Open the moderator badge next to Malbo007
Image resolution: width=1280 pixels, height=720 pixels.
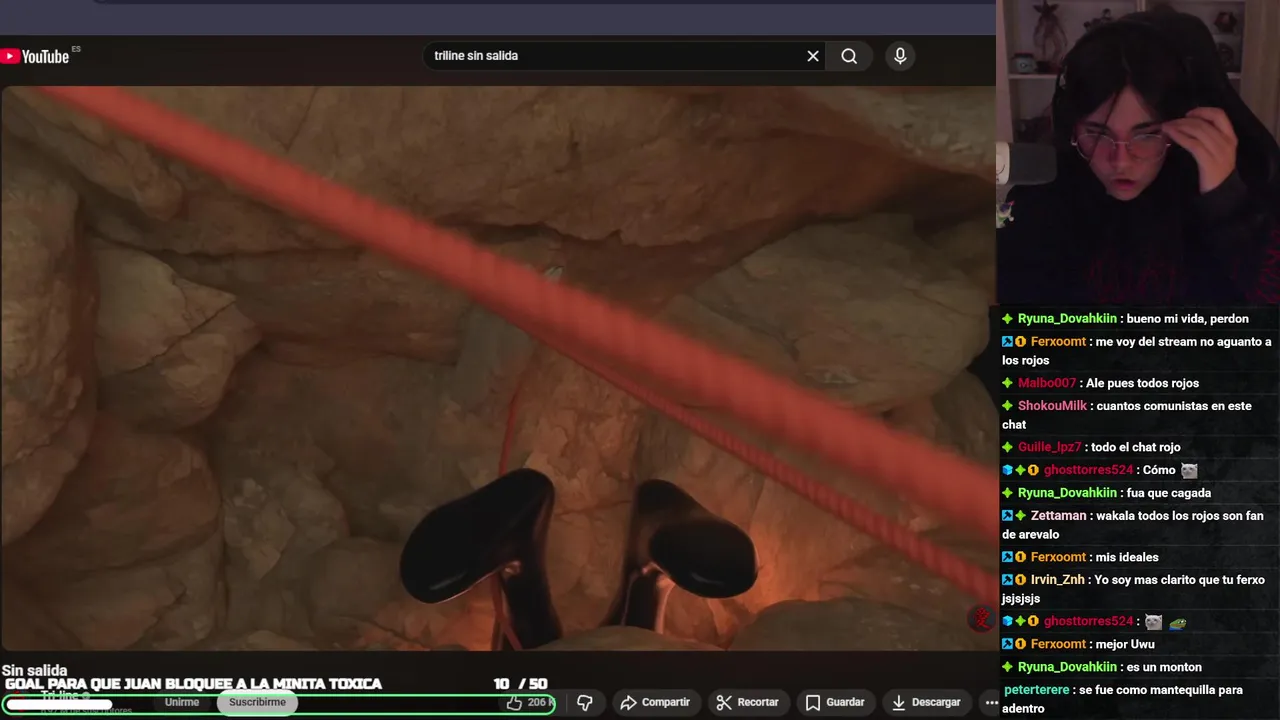[x=1007, y=383]
